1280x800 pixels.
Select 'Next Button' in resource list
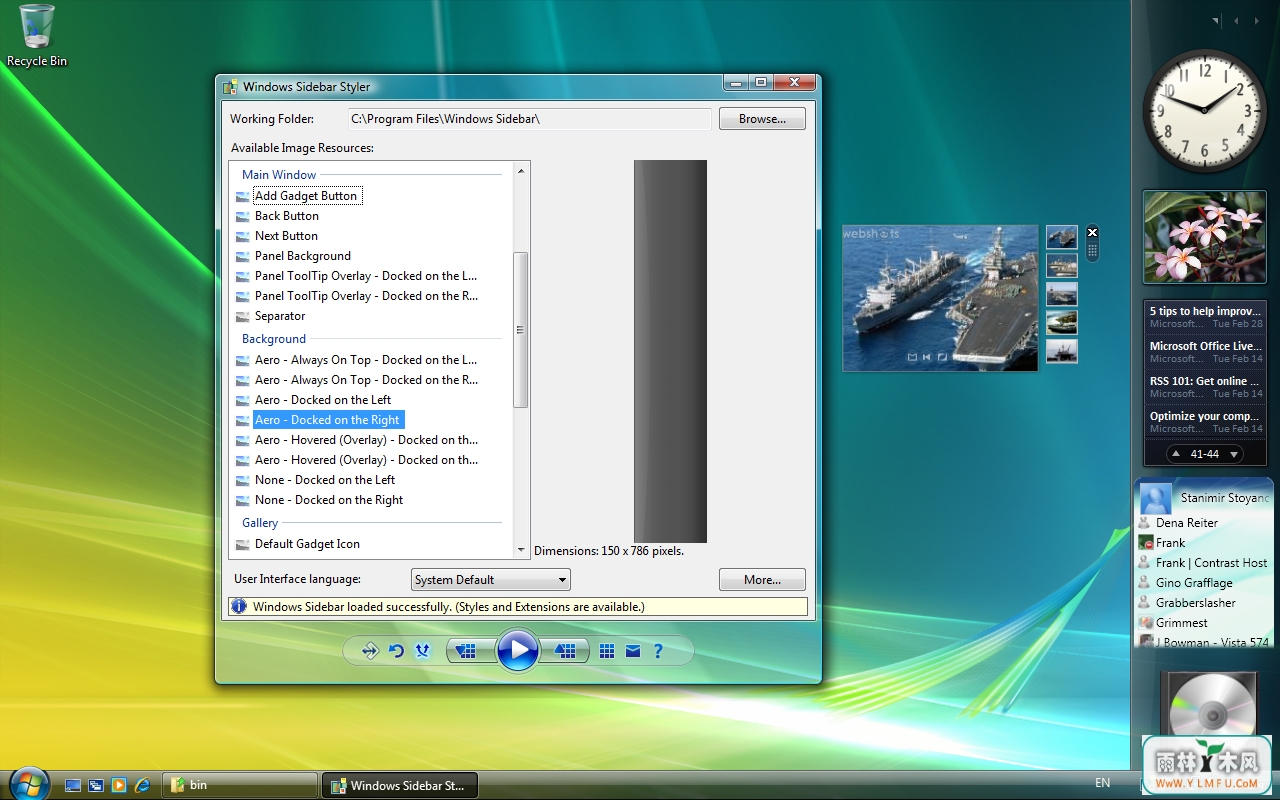(x=286, y=236)
